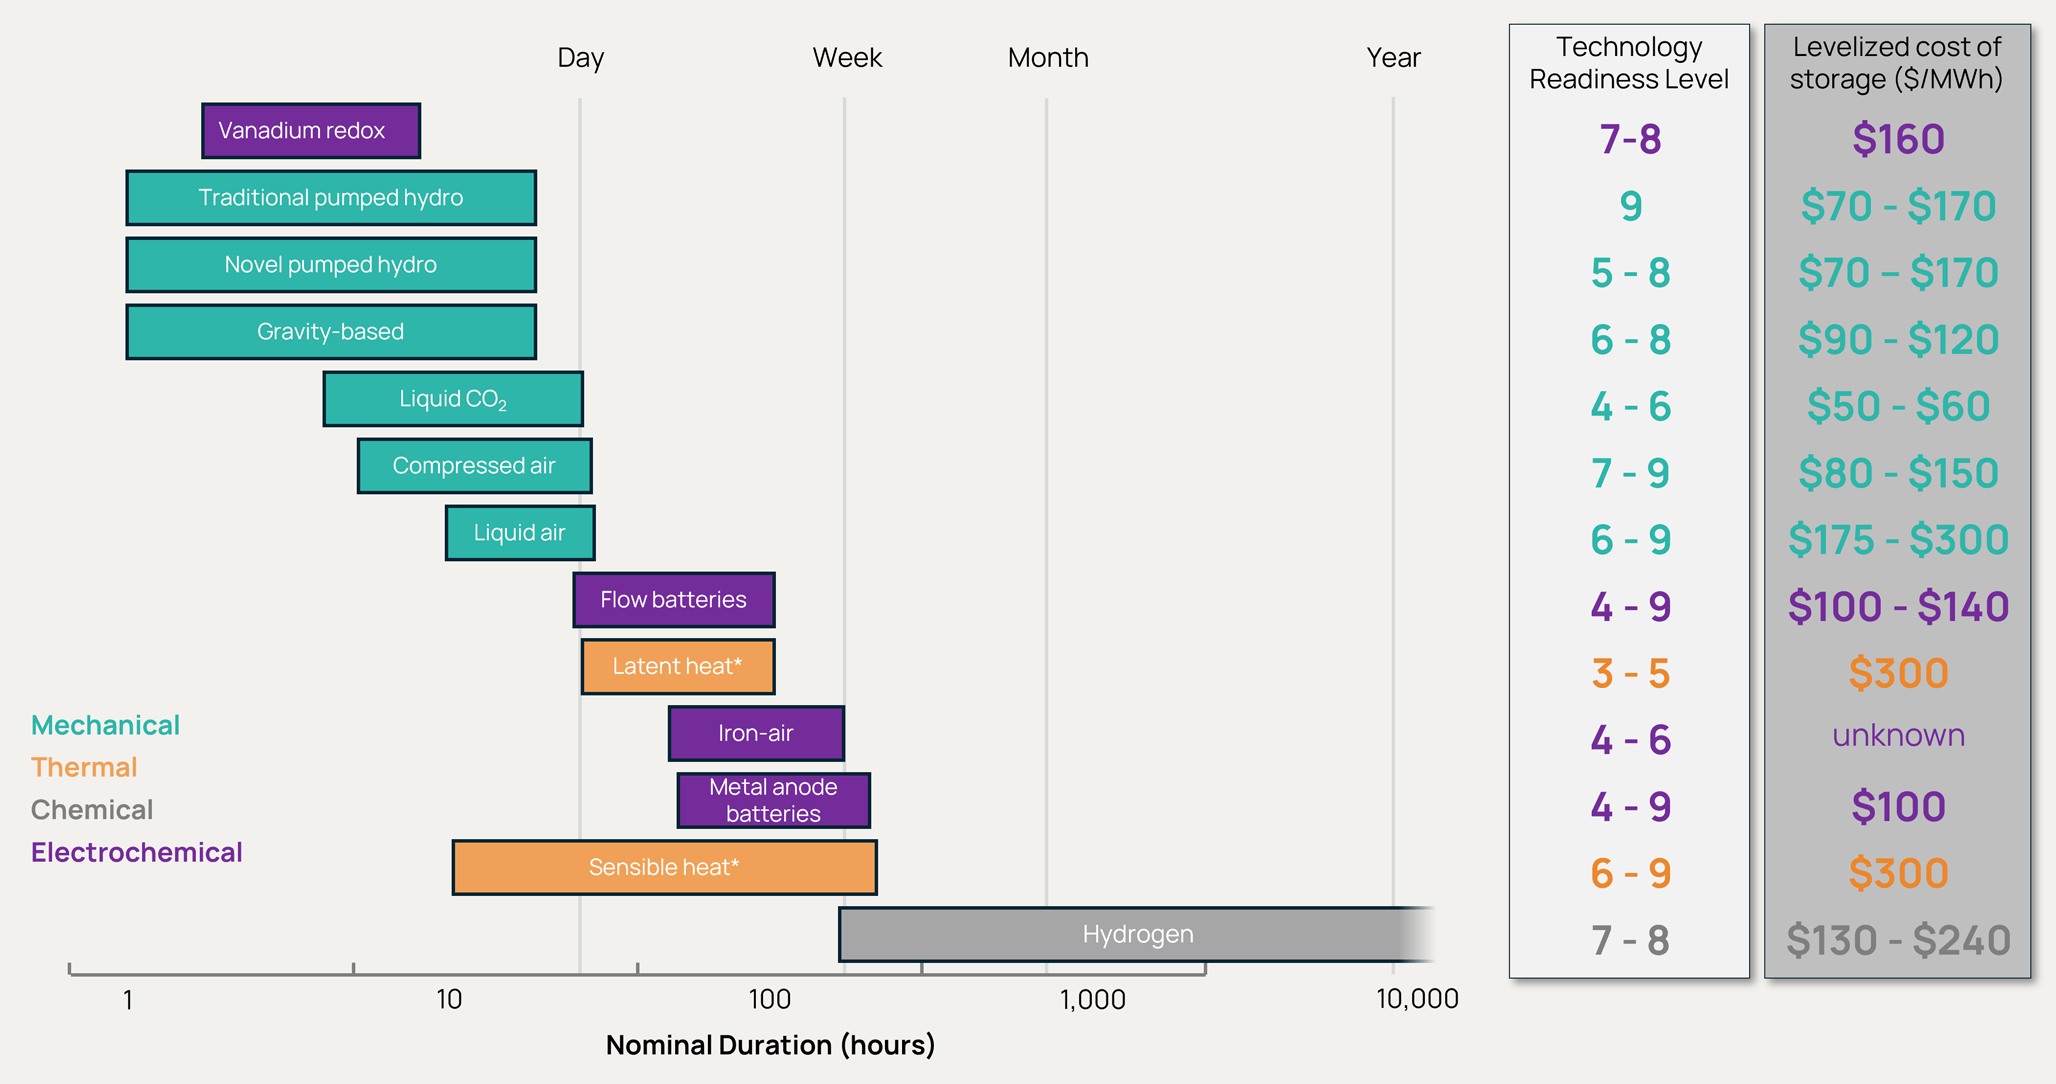The width and height of the screenshot is (2056, 1084).
Task: Select the Traditional pumped hydro bar
Action: (331, 198)
